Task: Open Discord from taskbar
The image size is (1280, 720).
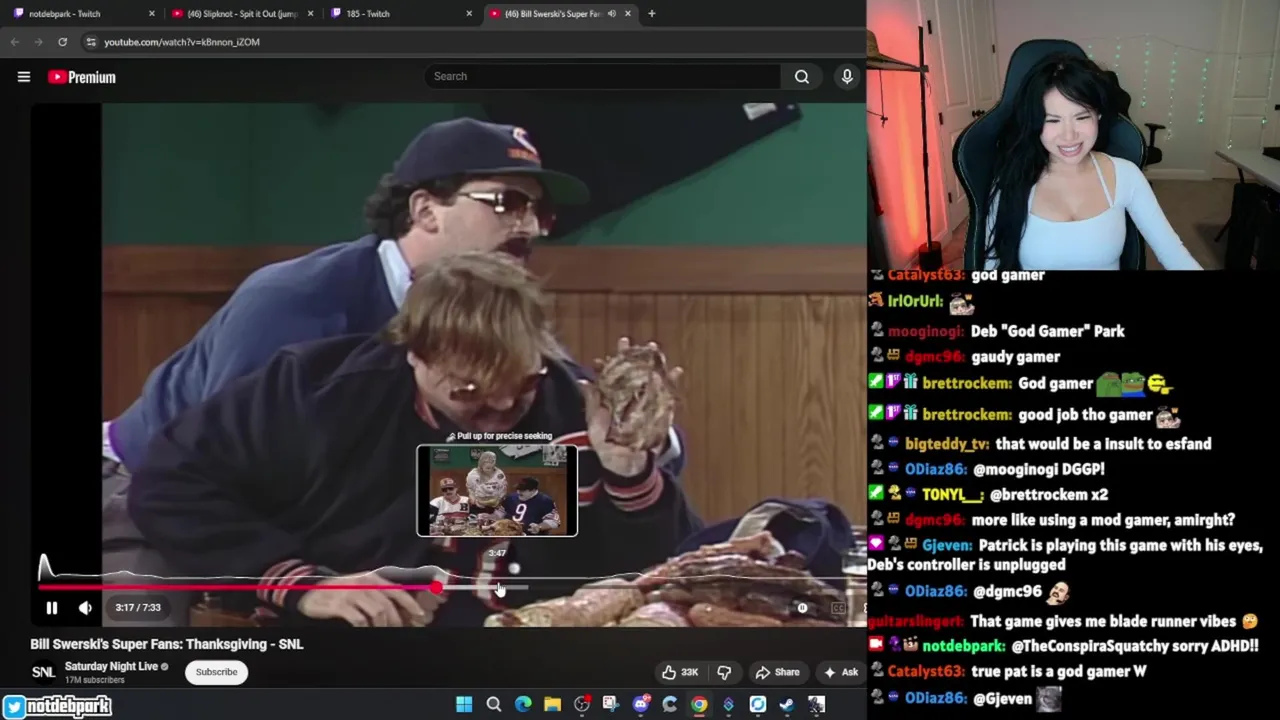Action: pyautogui.click(x=641, y=705)
